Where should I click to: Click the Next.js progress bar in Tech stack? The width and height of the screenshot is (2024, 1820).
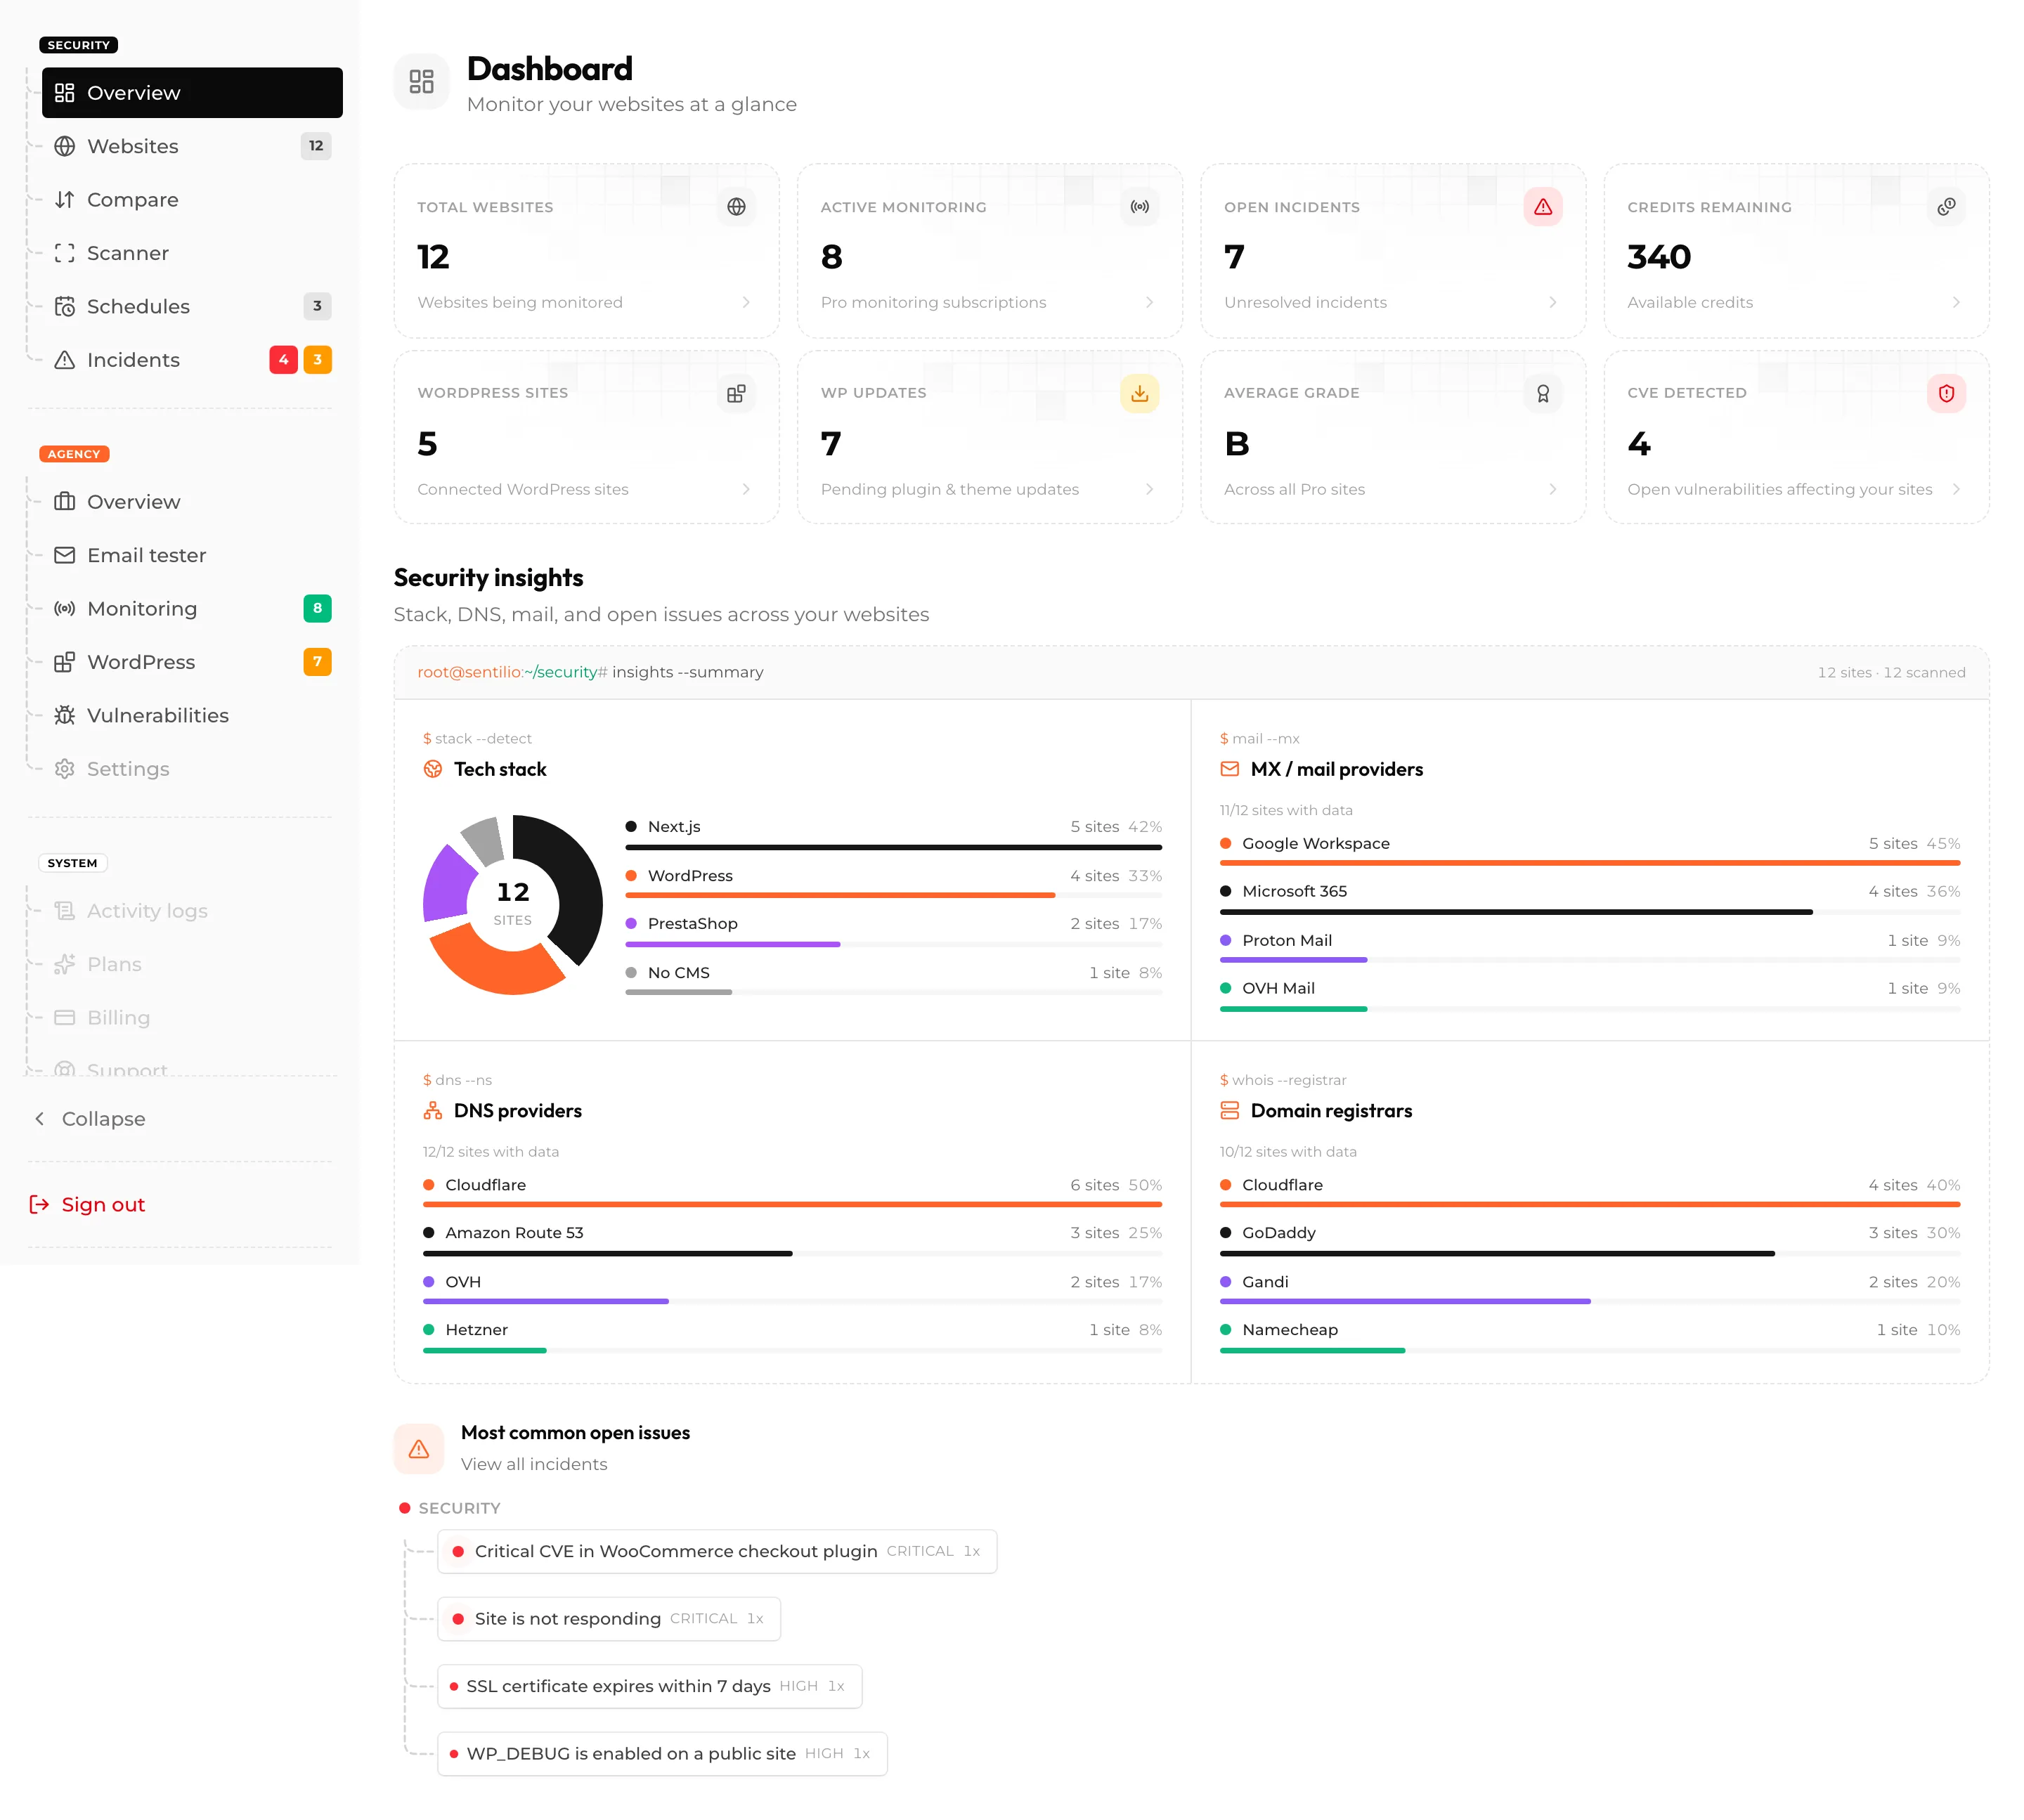point(893,847)
